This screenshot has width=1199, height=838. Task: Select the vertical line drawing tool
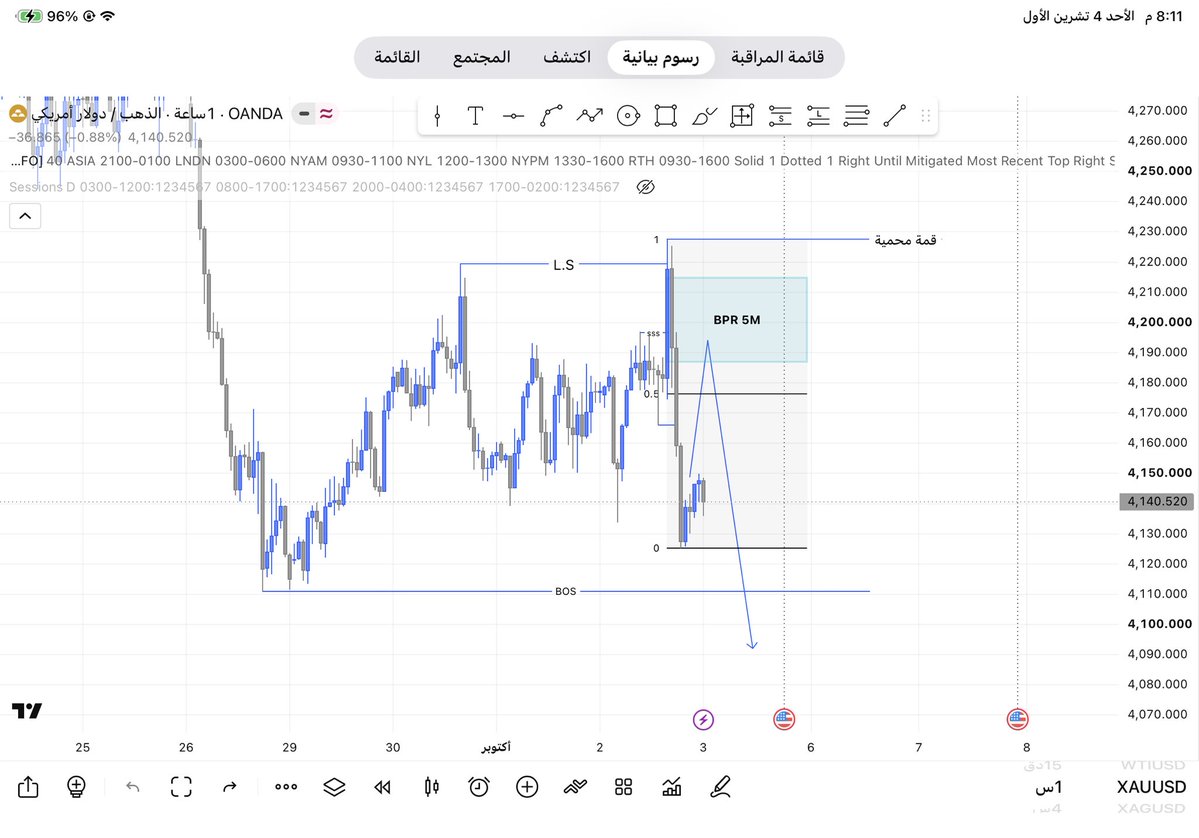point(437,116)
